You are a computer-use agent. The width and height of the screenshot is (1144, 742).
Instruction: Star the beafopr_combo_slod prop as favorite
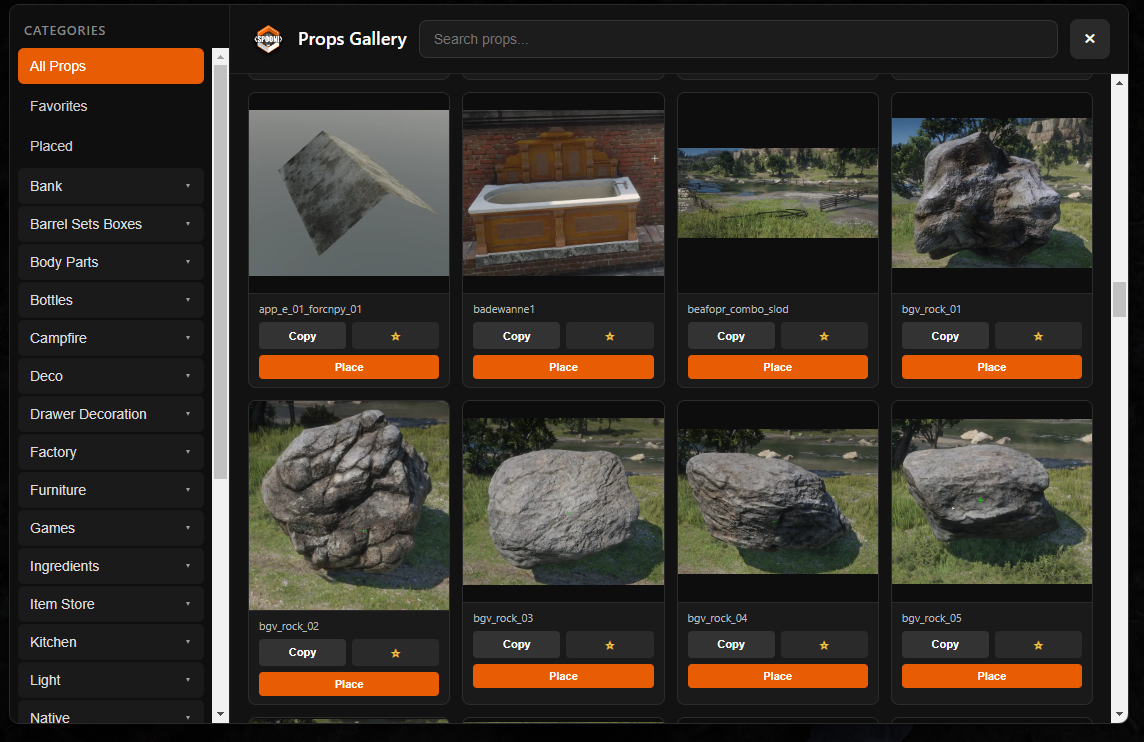pyautogui.click(x=824, y=336)
